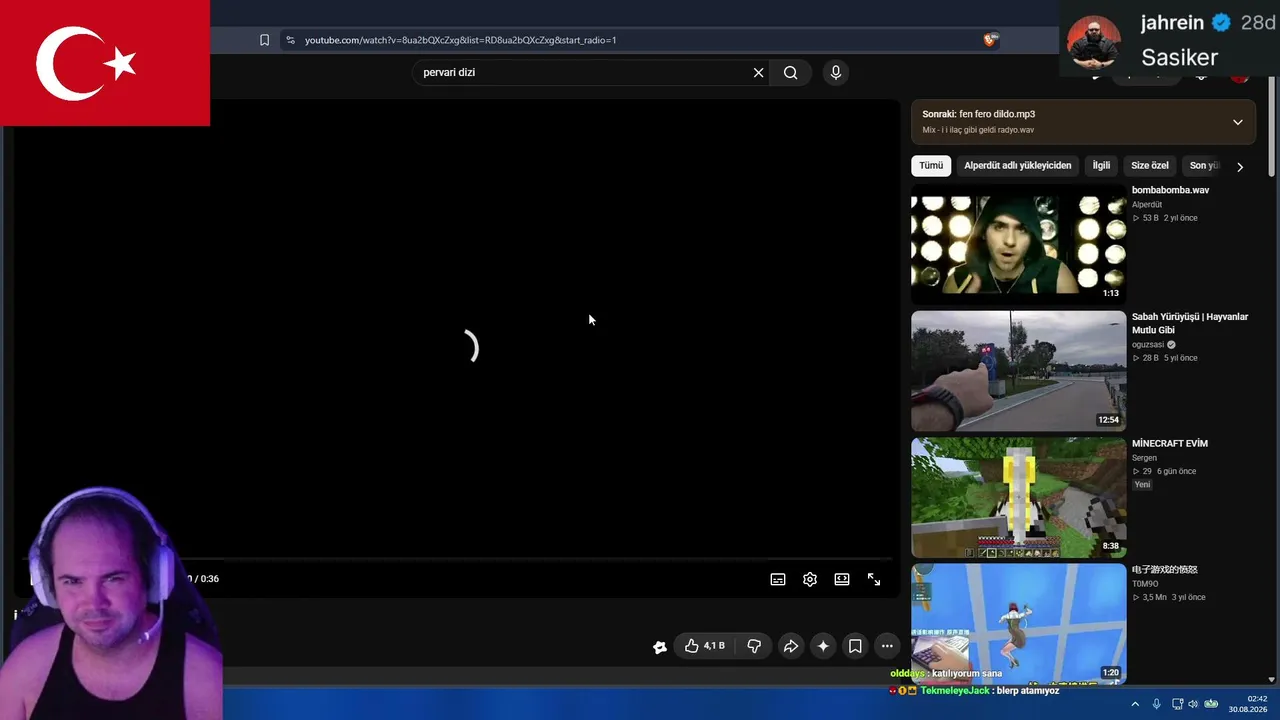Click the sidebar scrollbar down arrow
Image resolution: width=1280 pixels, height=720 pixels.
pos(1273,680)
